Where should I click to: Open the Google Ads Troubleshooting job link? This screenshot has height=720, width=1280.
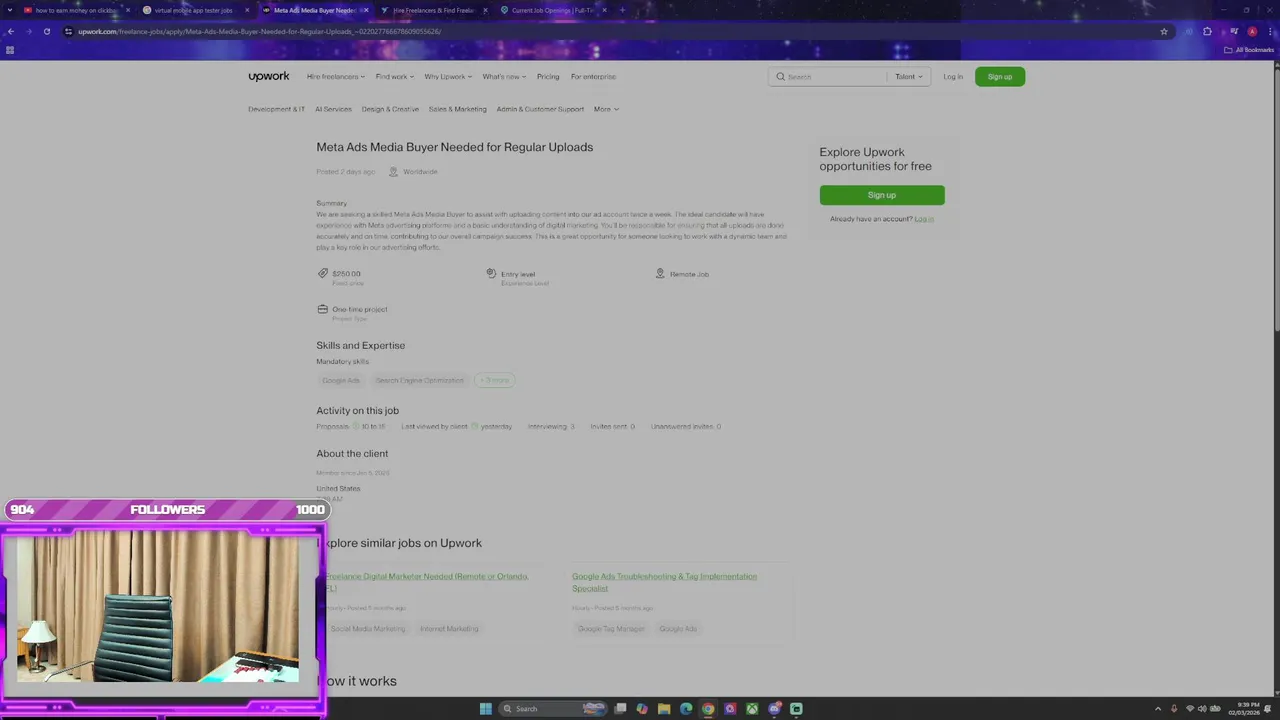(664, 582)
